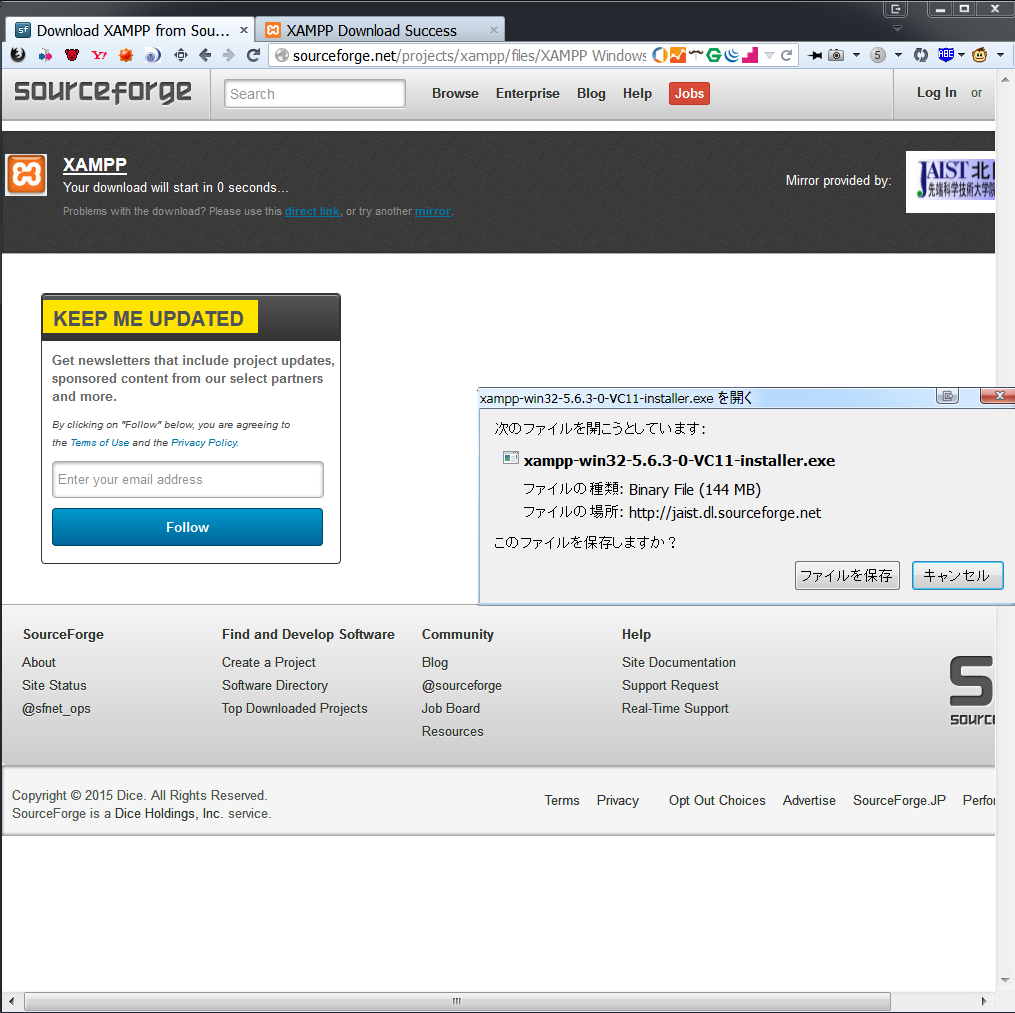Click the Firefox menu icon in toolbar
The height and width of the screenshot is (1013, 1015).
pyautogui.click(x=18, y=55)
